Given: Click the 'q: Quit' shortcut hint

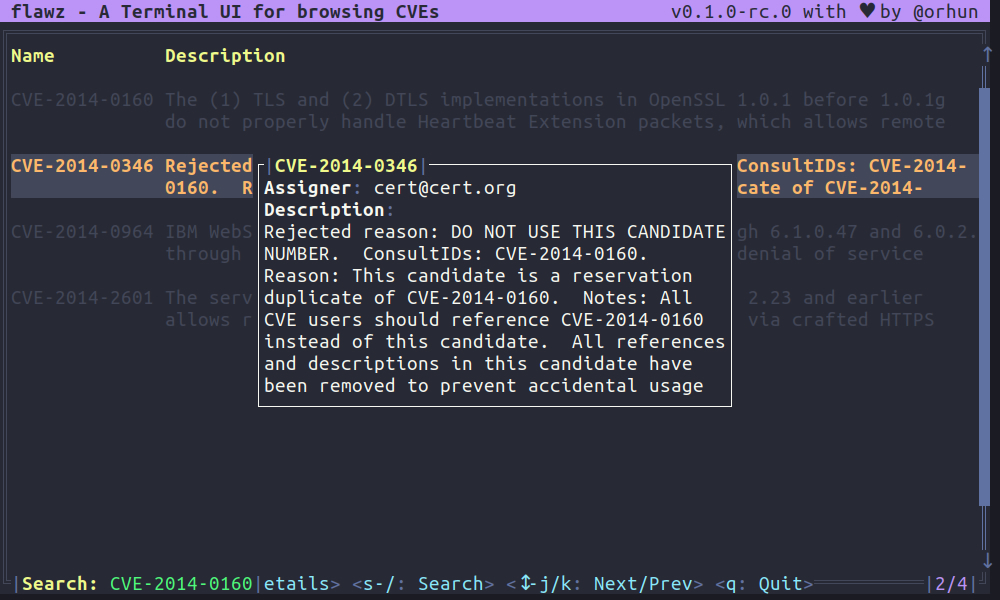Looking at the screenshot, I should pyautogui.click(x=764, y=583).
